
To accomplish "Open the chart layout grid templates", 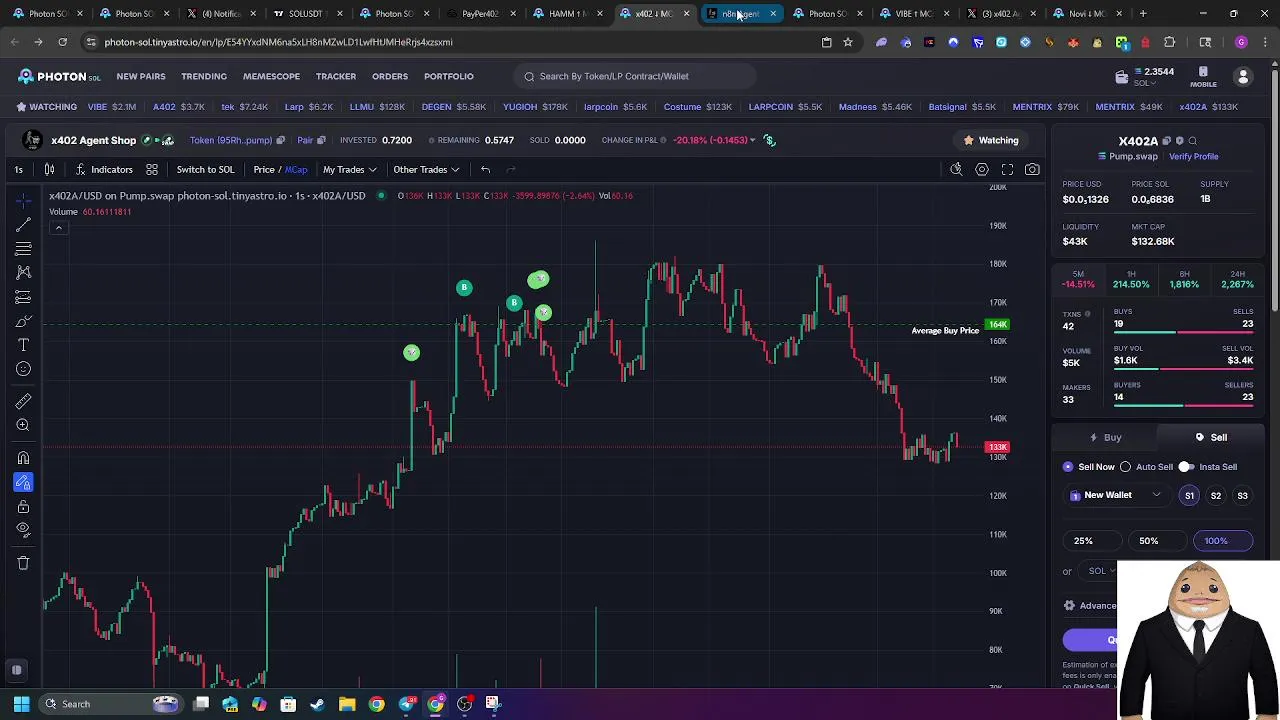I will tap(152, 169).
